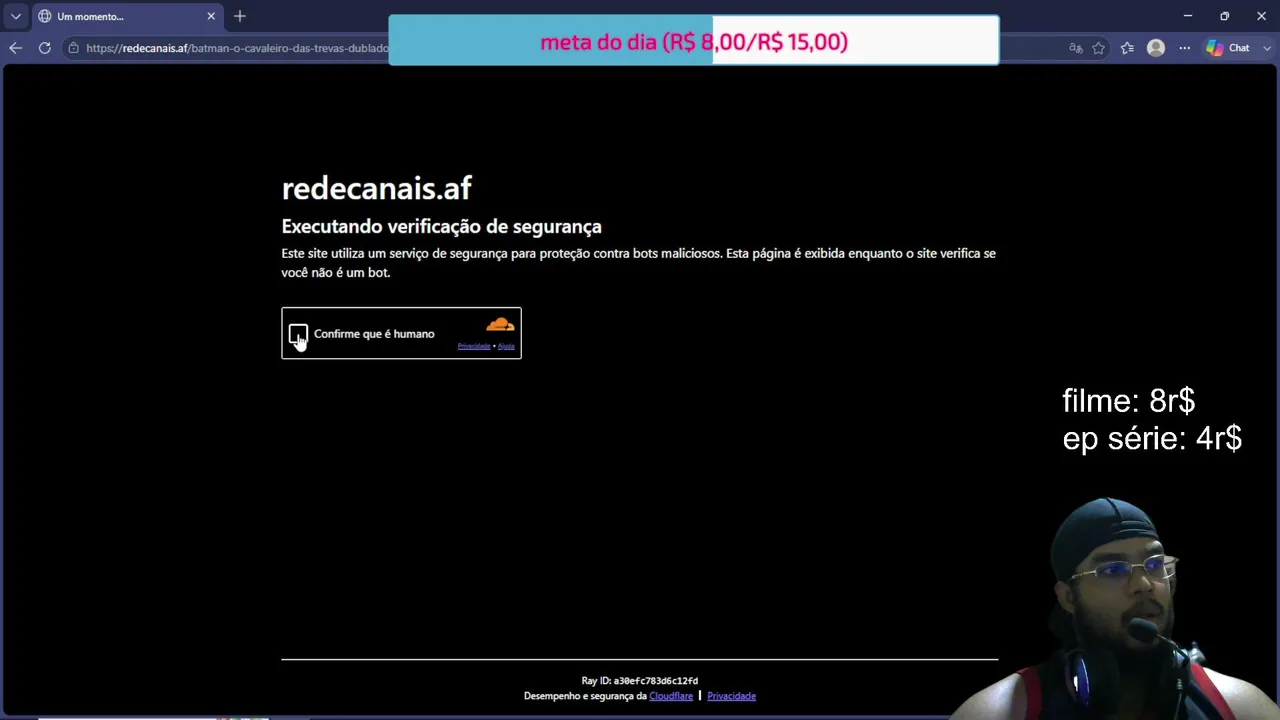Screen dimensions: 1280x720
Task: Open the favorites list icon
Action: [x=1128, y=48]
